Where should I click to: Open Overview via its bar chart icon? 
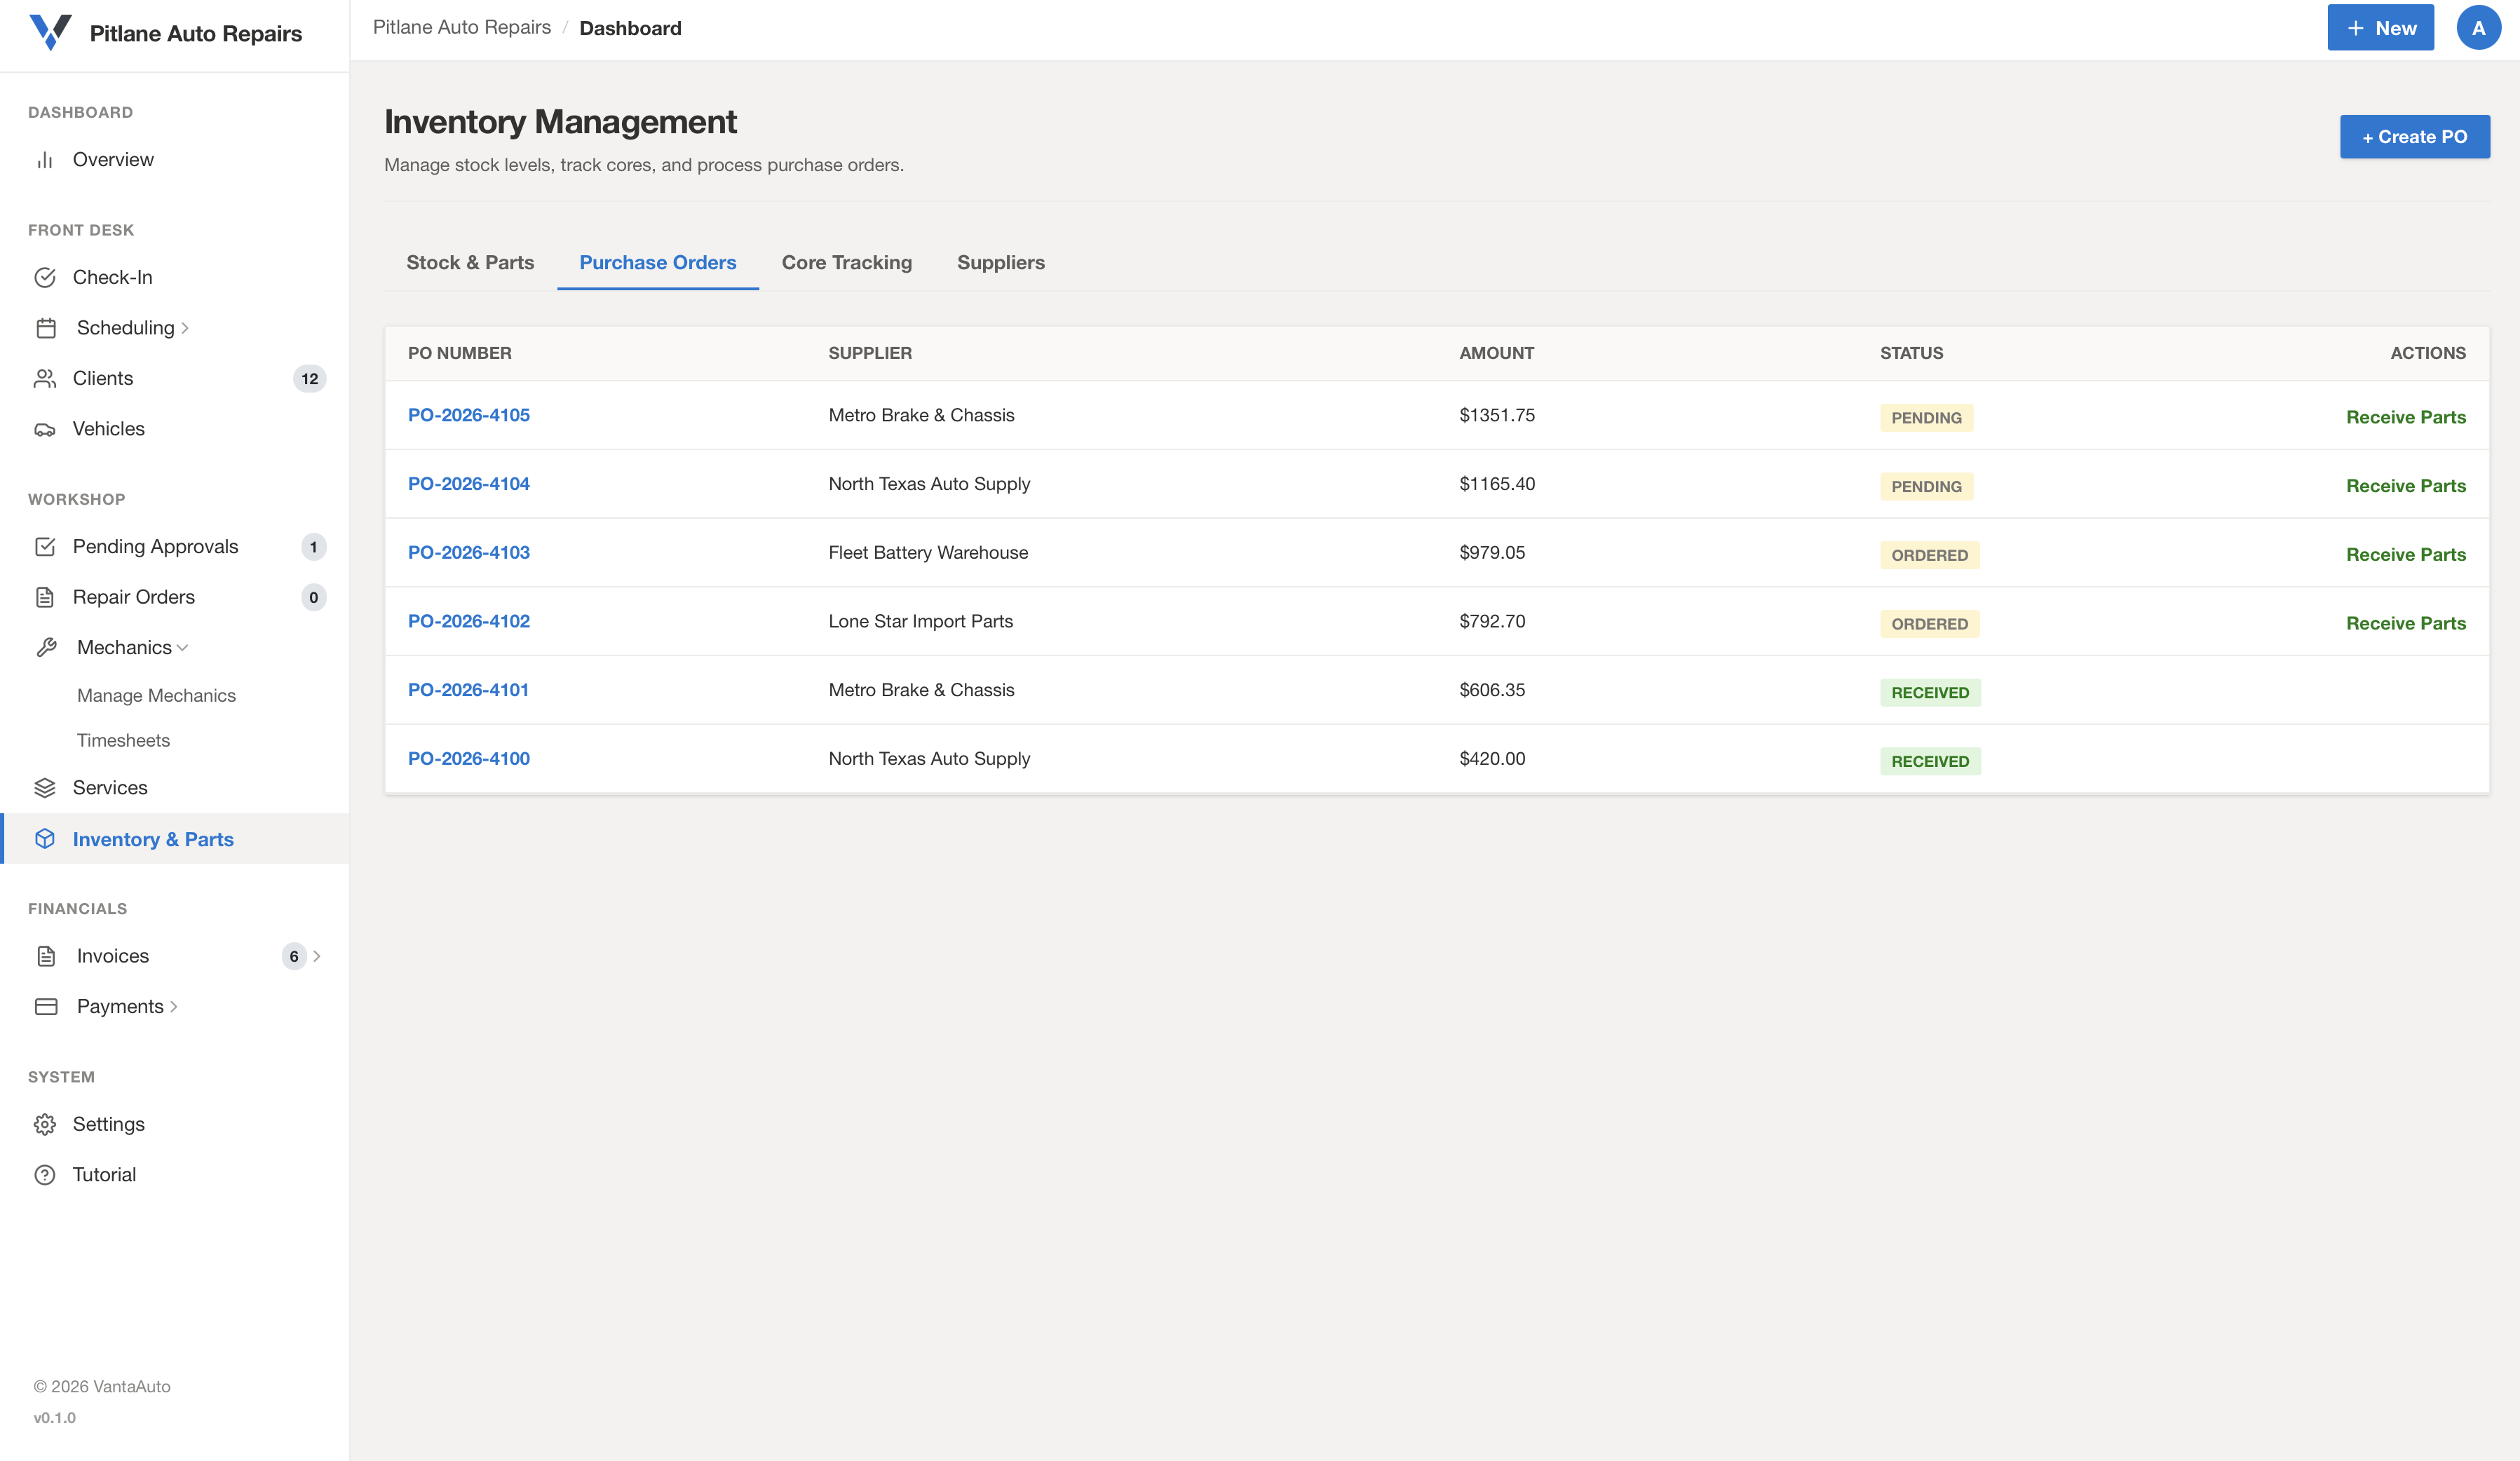pyautogui.click(x=45, y=160)
